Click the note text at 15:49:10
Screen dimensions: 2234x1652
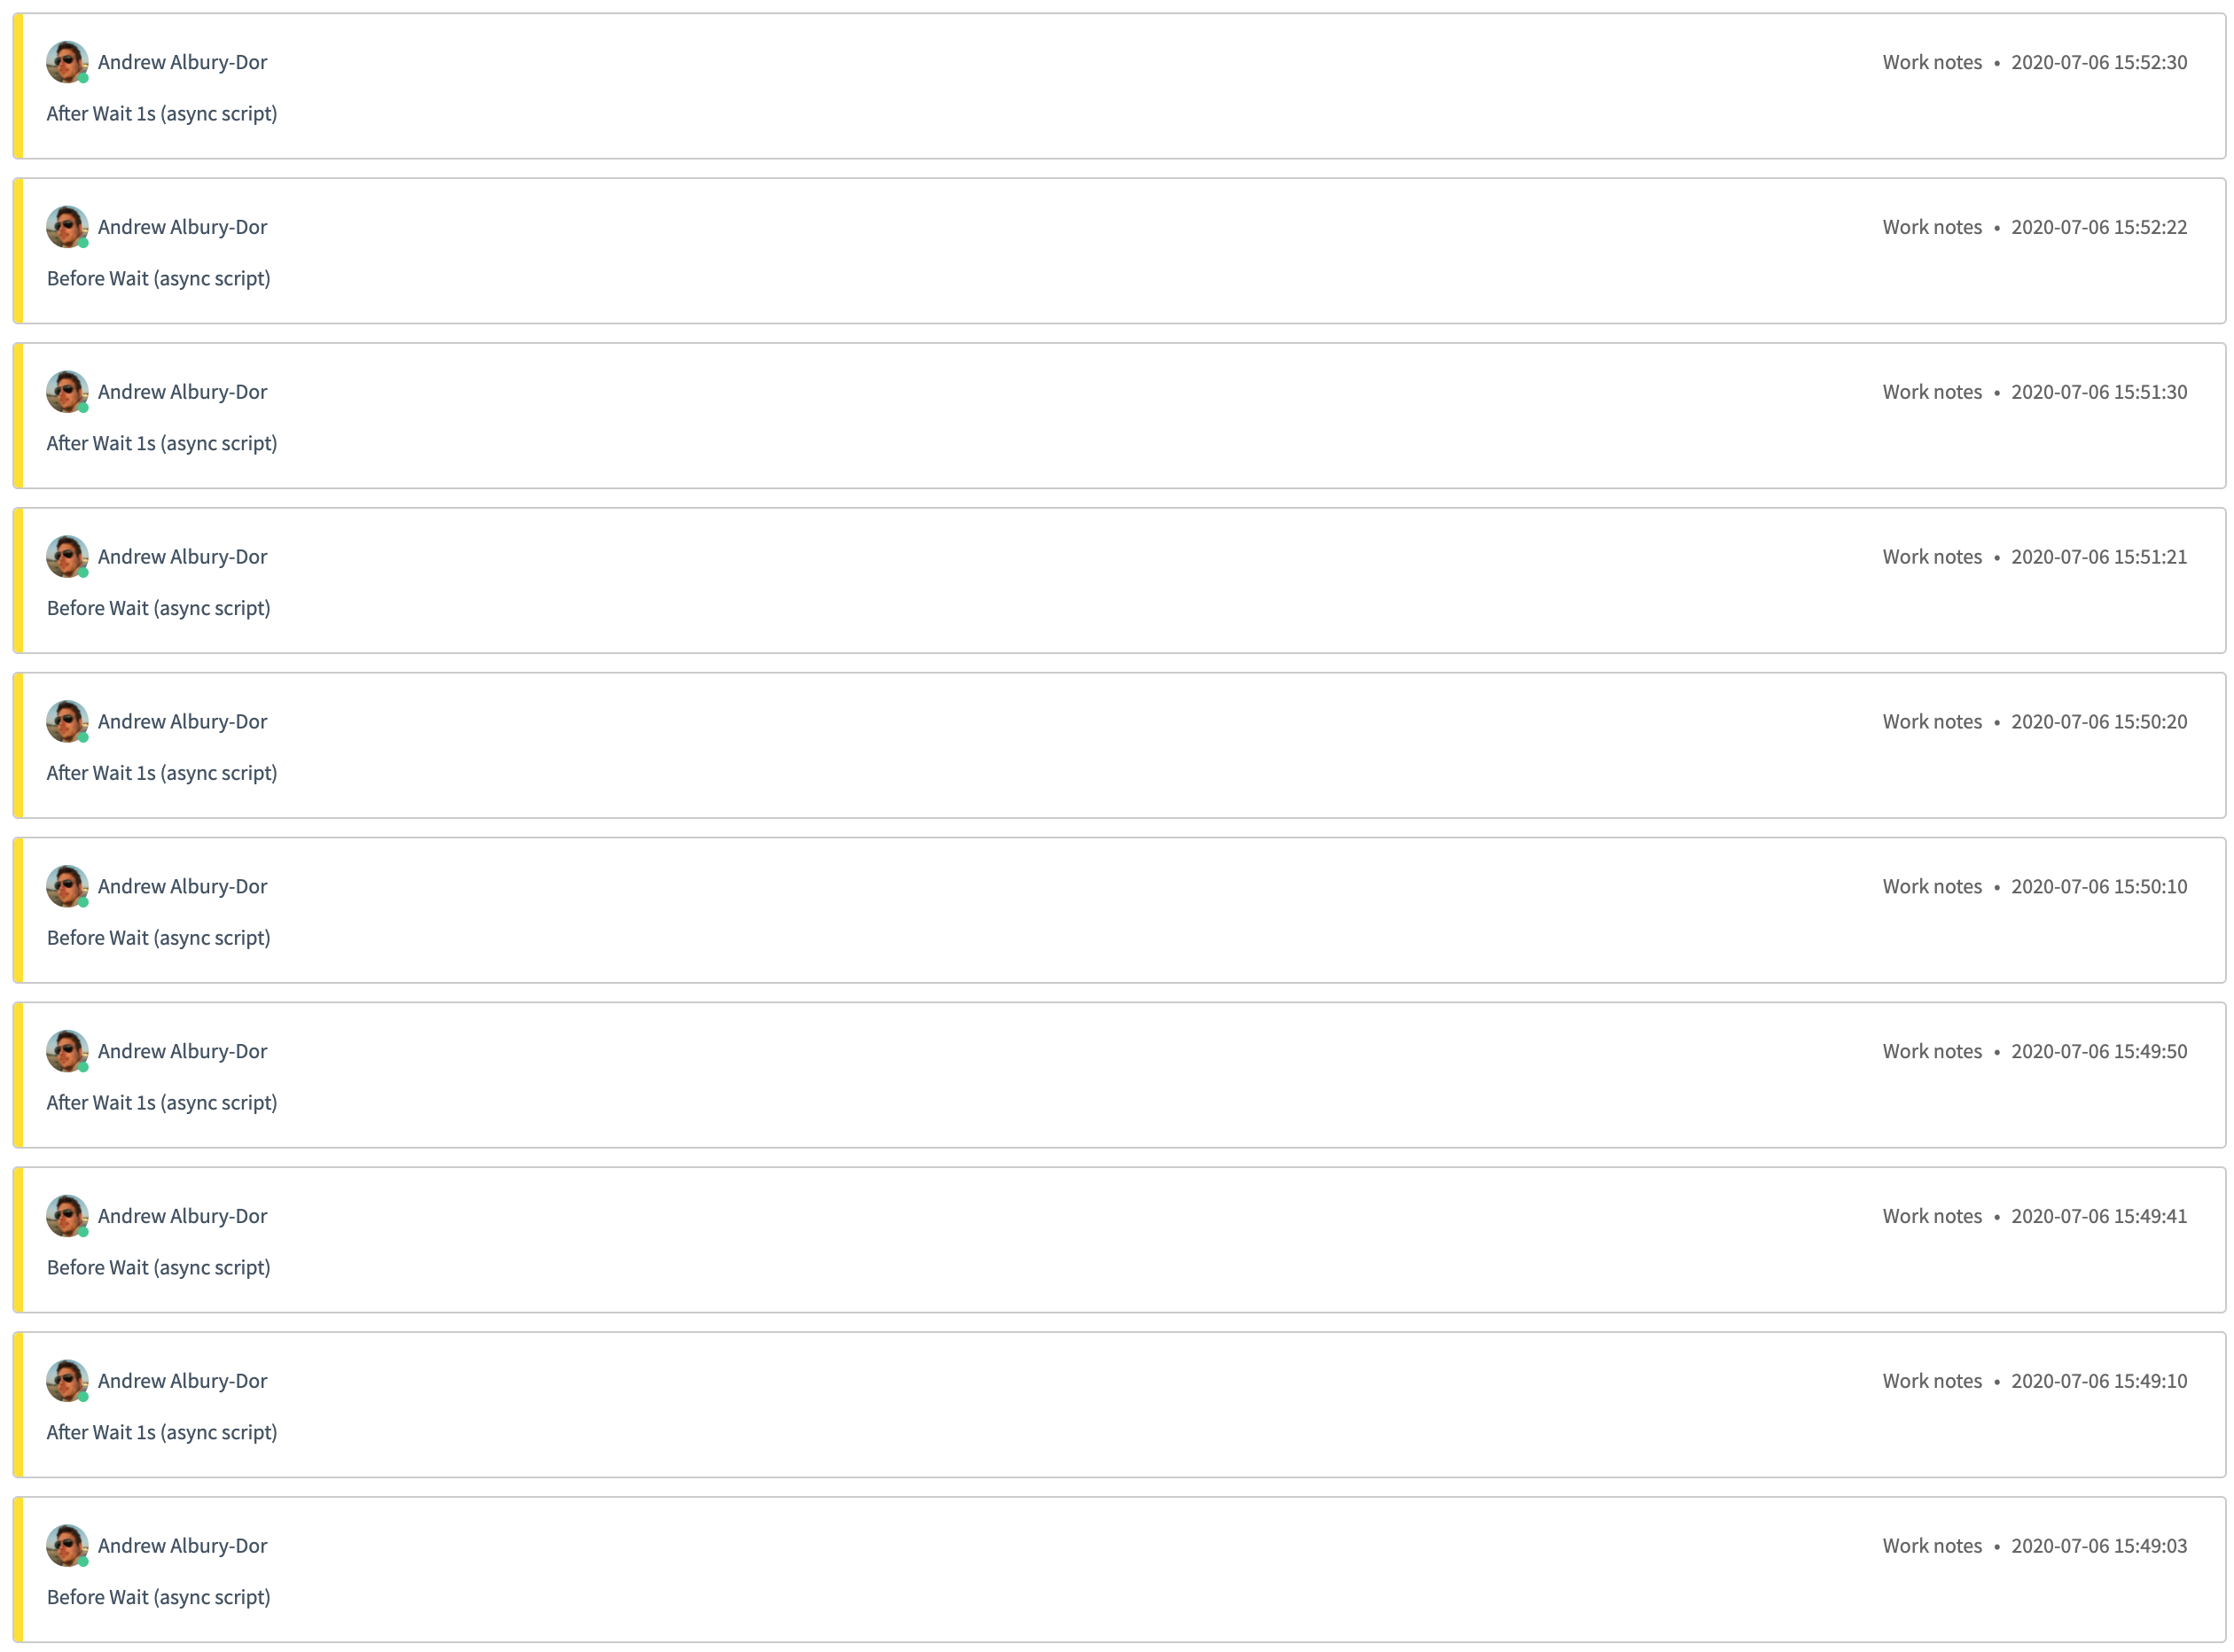pos(162,1434)
